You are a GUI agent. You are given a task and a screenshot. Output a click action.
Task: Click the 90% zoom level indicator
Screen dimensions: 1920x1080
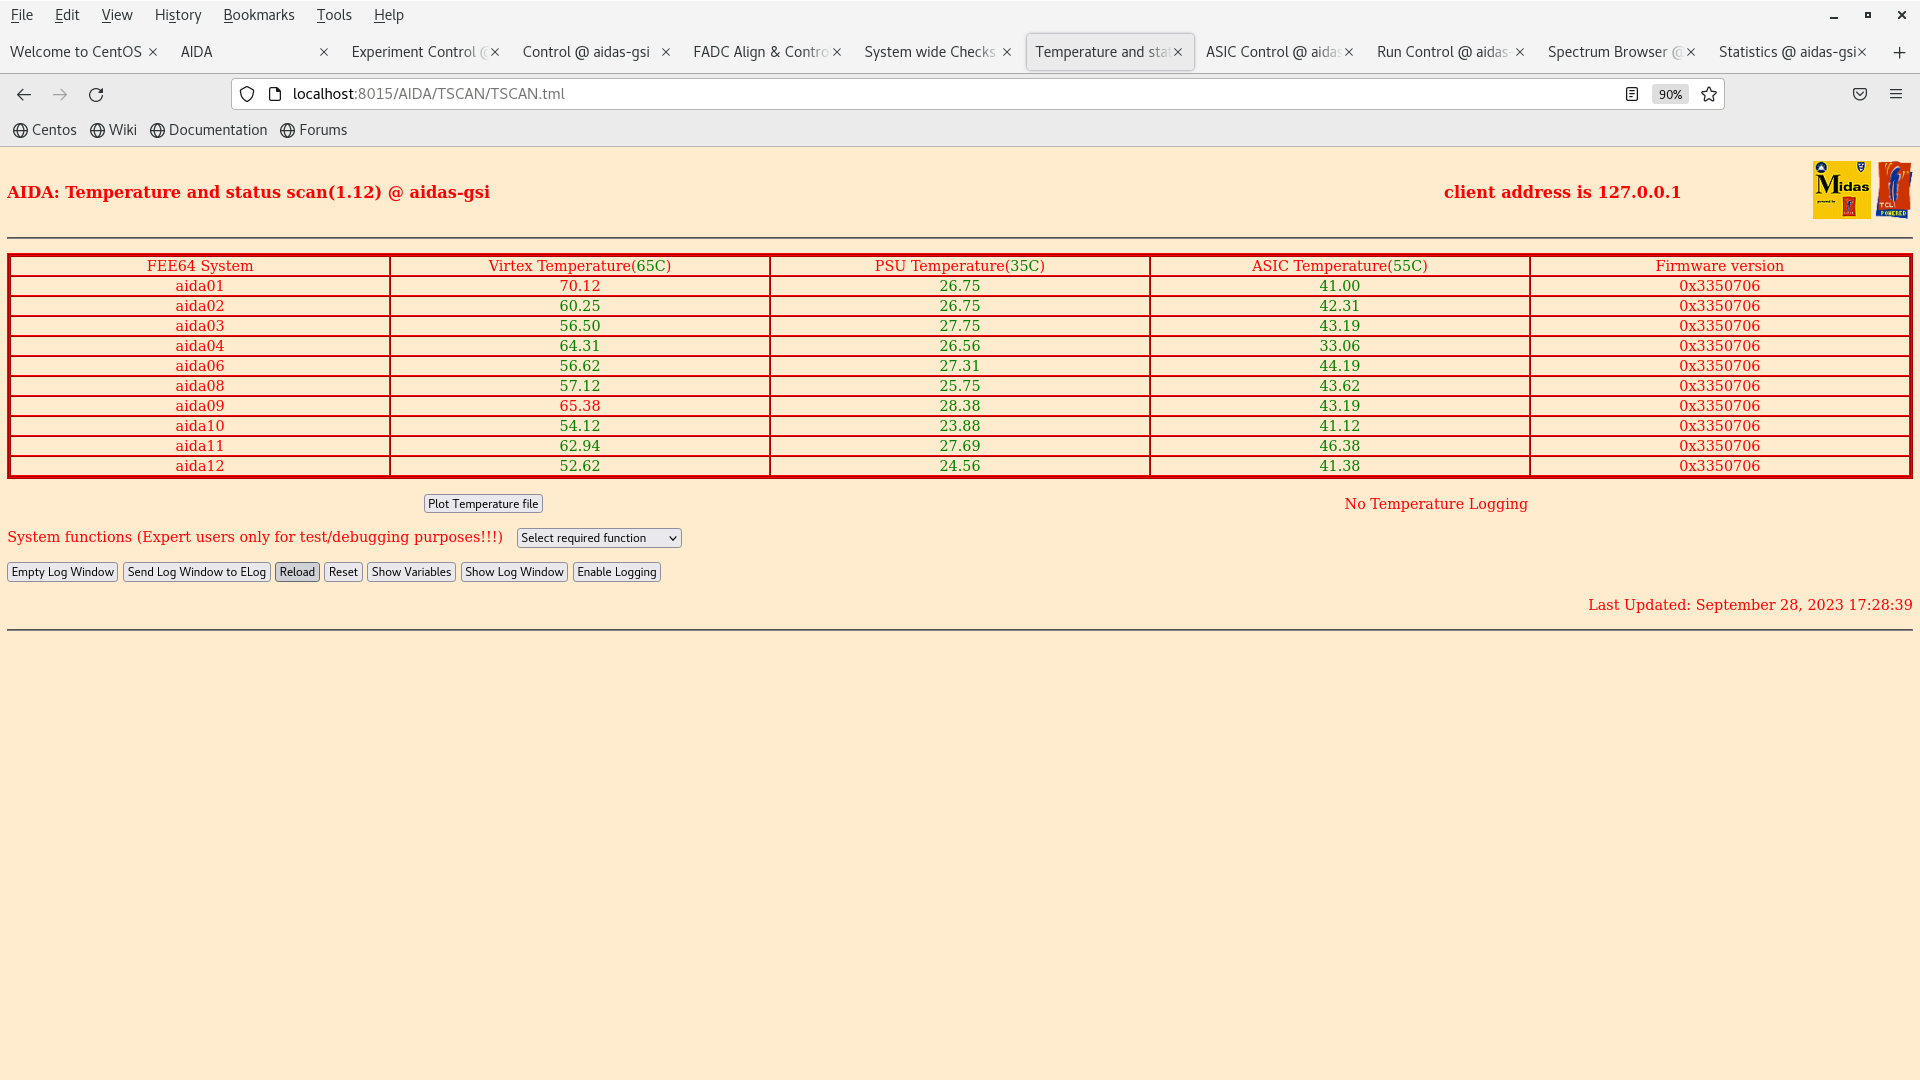point(1670,94)
